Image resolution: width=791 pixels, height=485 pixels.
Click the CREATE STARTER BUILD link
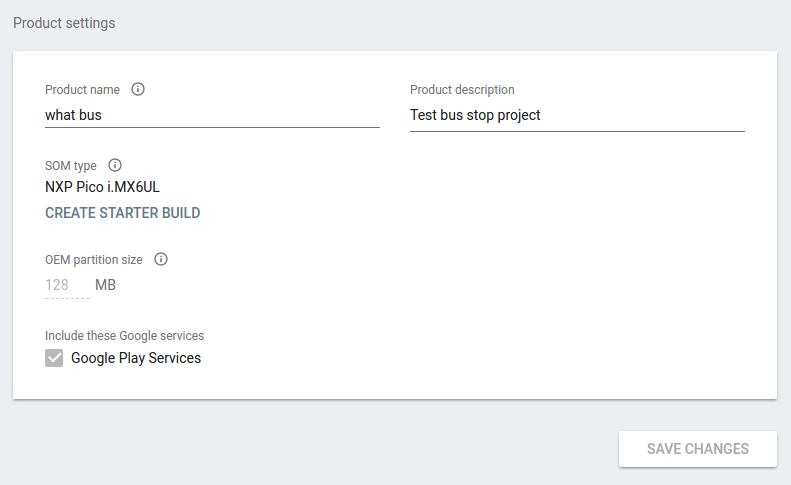(x=123, y=213)
